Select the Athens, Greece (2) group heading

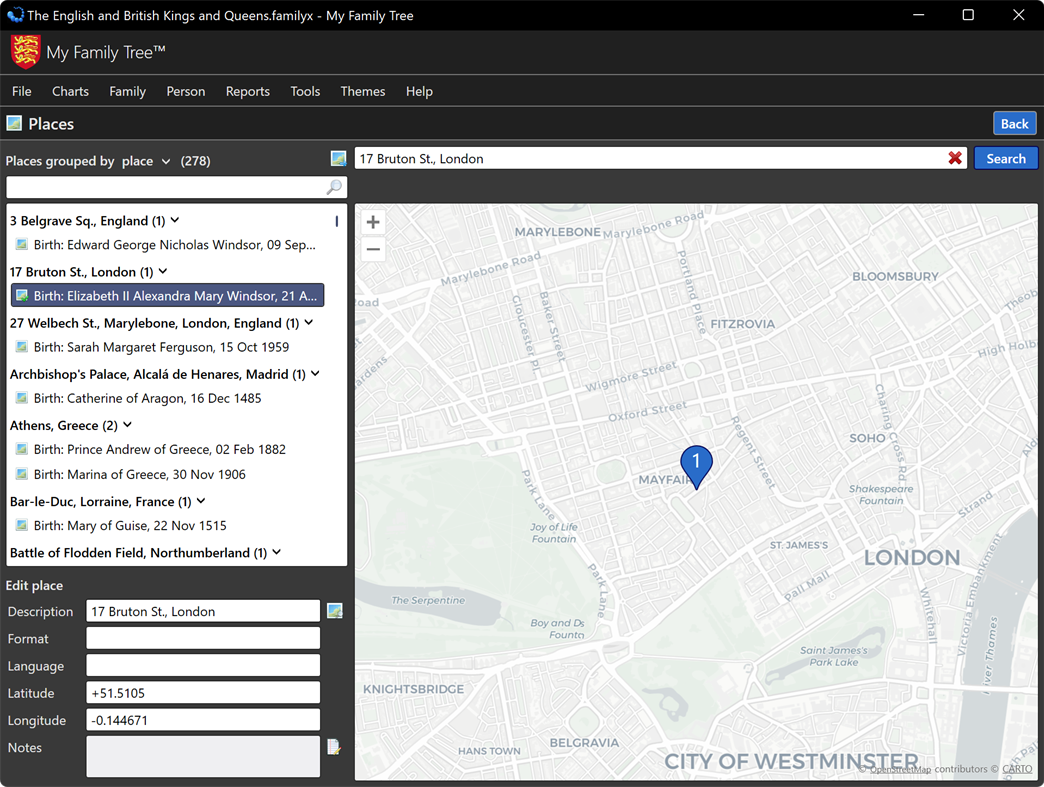(x=64, y=425)
